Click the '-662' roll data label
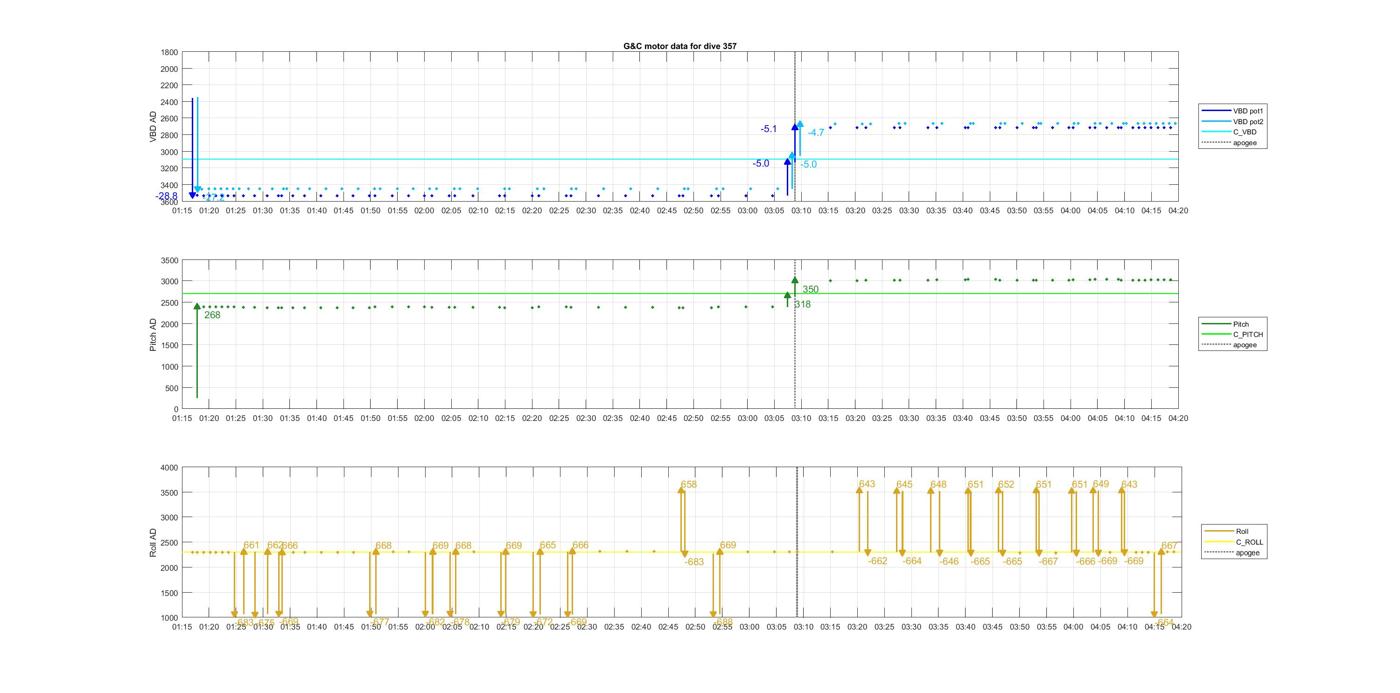The image size is (1400, 693). coord(877,561)
